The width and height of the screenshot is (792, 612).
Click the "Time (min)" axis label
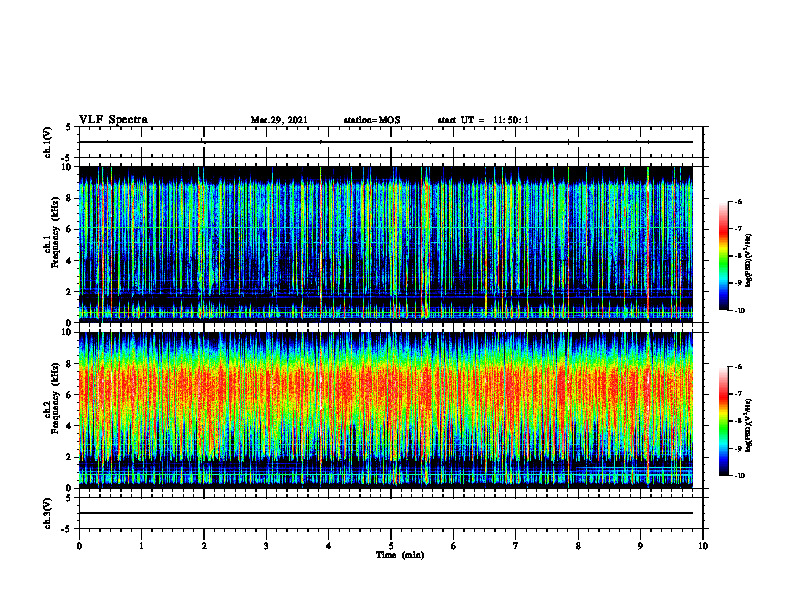point(400,555)
